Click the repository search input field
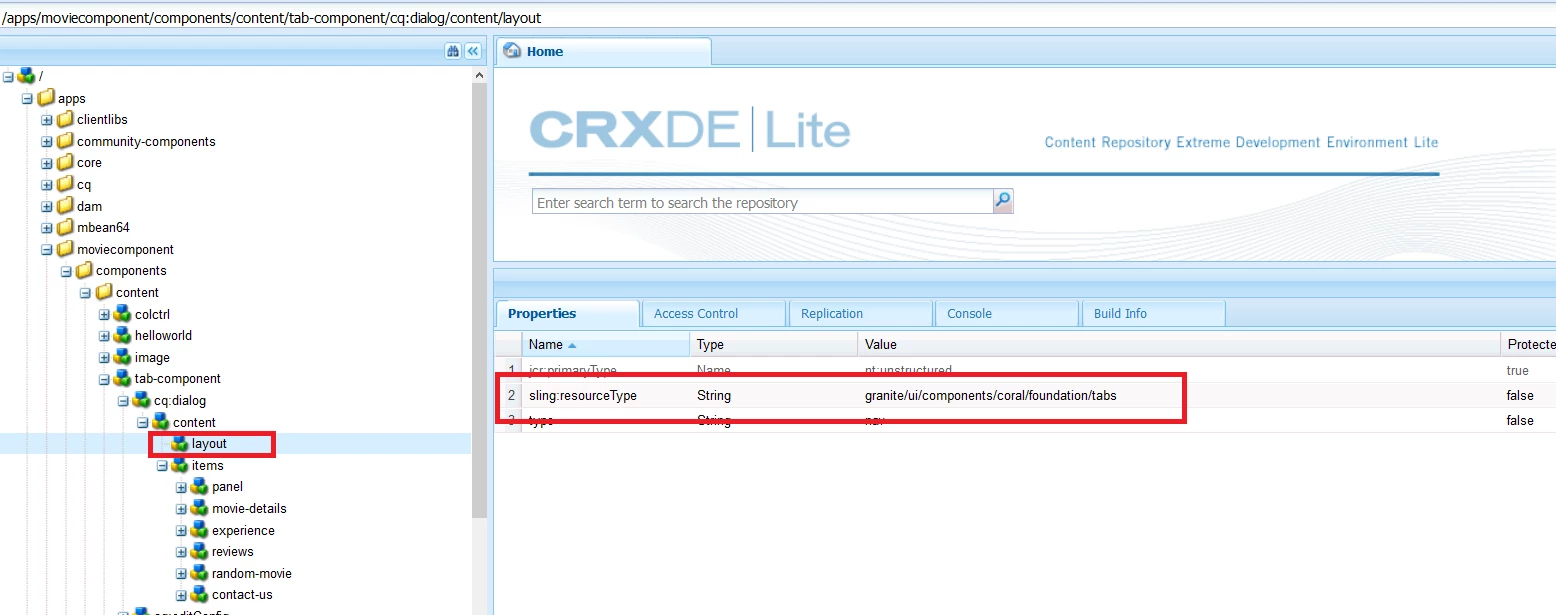 pos(762,202)
